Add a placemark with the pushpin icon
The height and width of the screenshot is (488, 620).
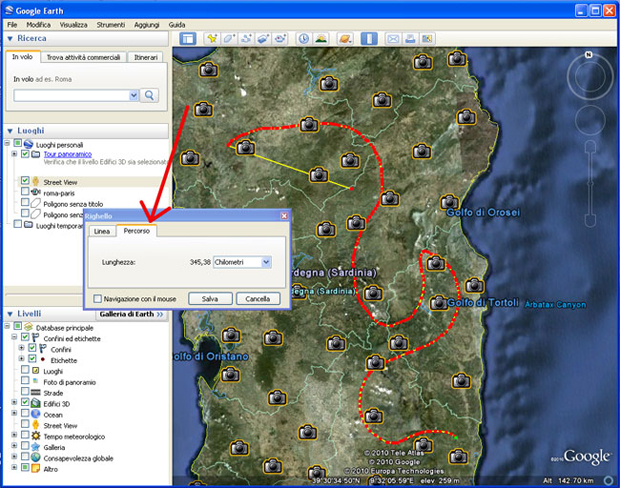pos(212,39)
